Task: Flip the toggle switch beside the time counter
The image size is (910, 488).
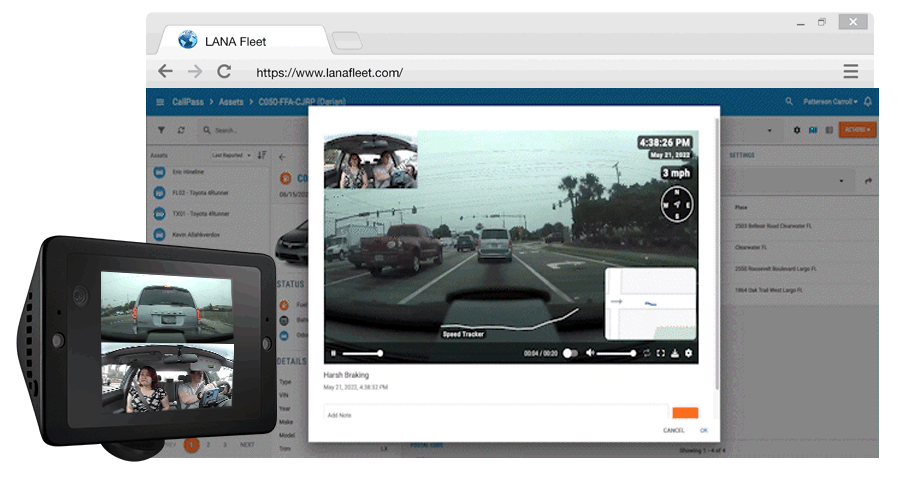Action: click(x=571, y=353)
